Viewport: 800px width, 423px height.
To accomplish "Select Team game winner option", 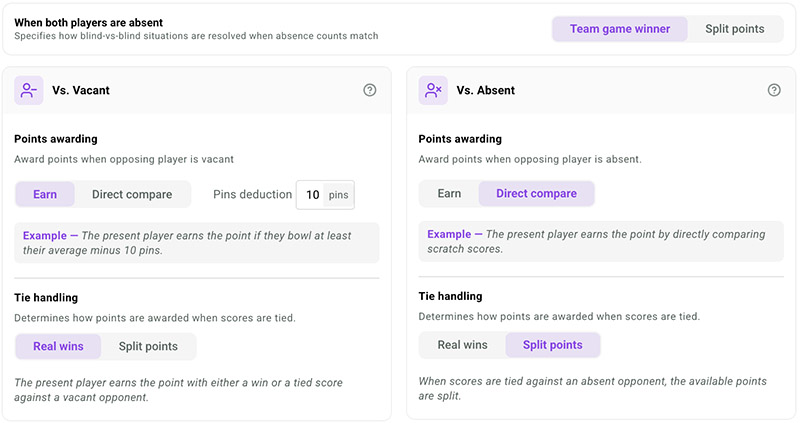I will pyautogui.click(x=620, y=29).
